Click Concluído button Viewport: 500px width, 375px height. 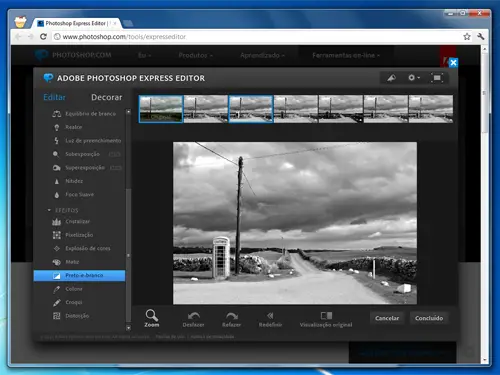[429, 318]
